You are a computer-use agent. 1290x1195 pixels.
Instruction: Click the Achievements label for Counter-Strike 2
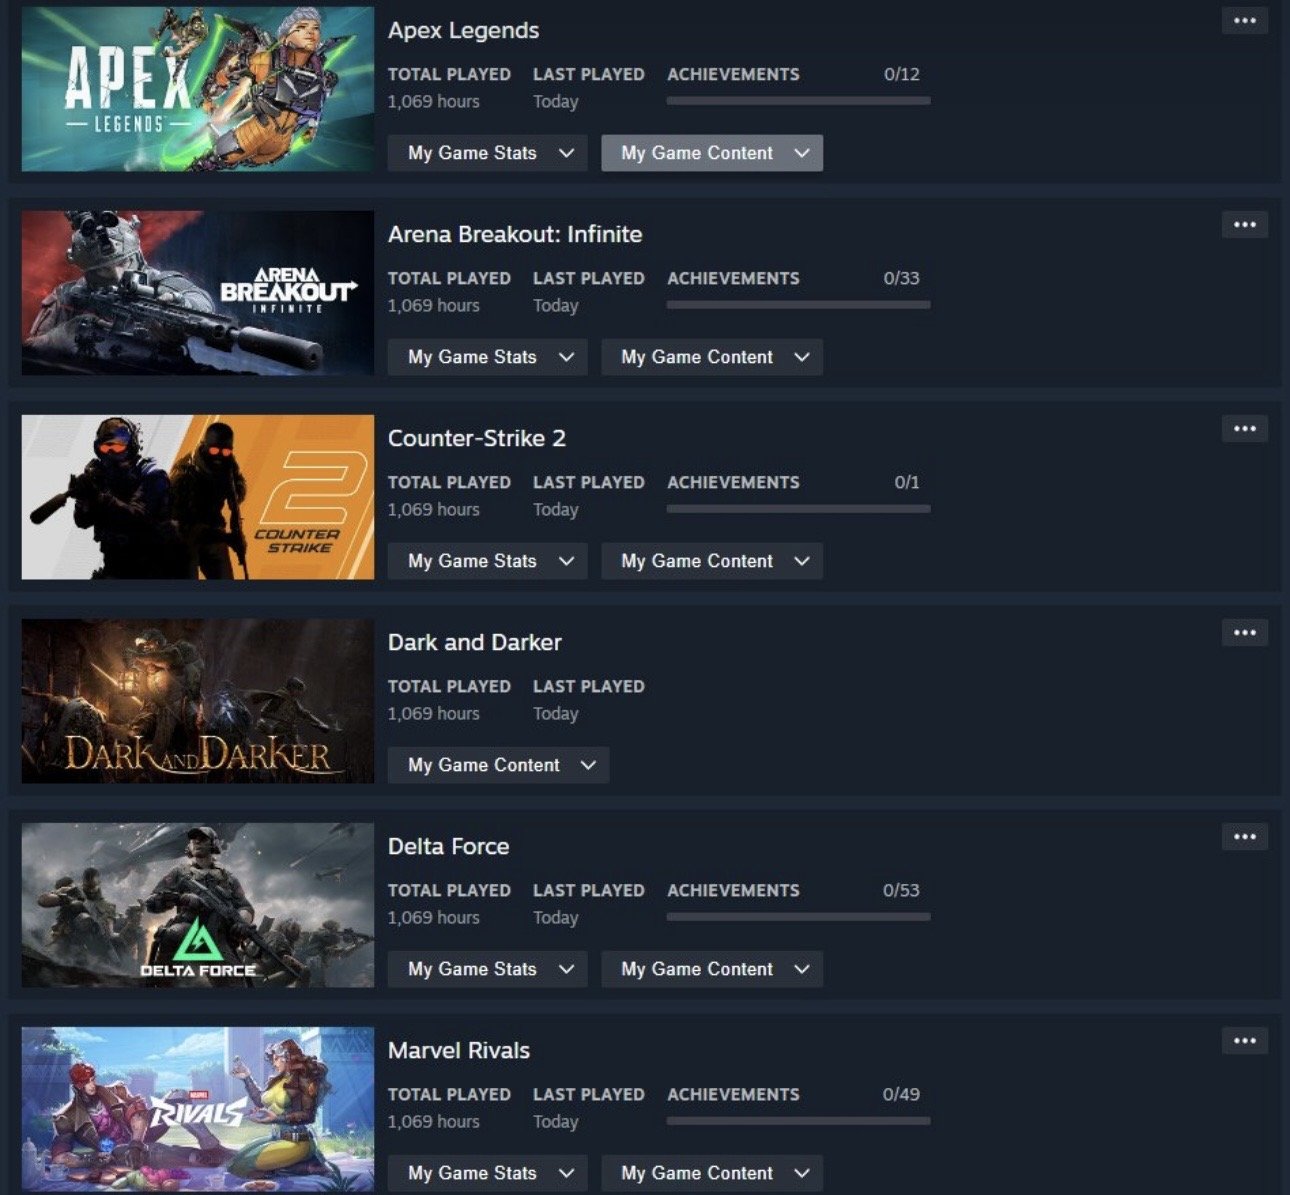pyautogui.click(x=733, y=482)
